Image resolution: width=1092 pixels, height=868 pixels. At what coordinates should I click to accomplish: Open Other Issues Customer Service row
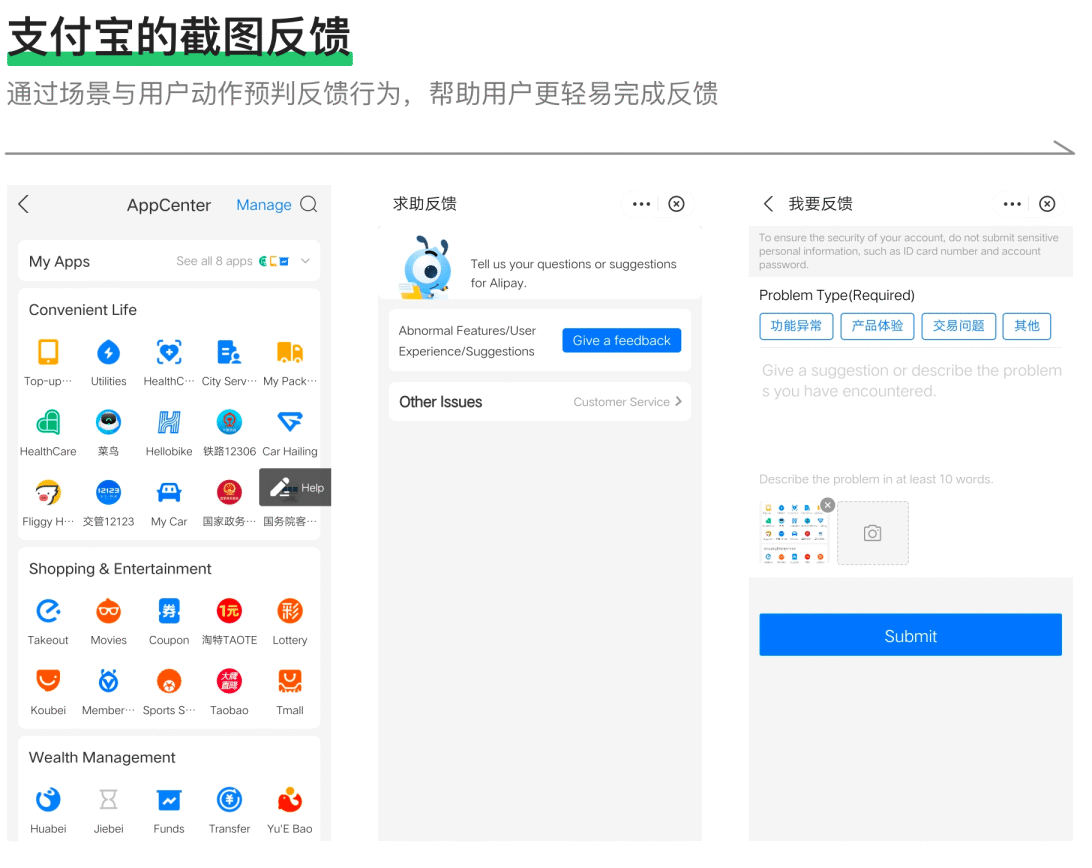[539, 402]
